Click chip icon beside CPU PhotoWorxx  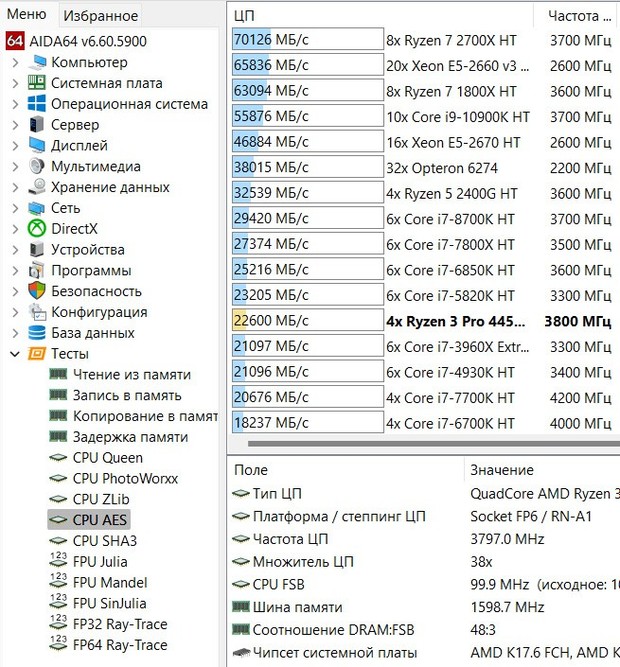(x=58, y=479)
